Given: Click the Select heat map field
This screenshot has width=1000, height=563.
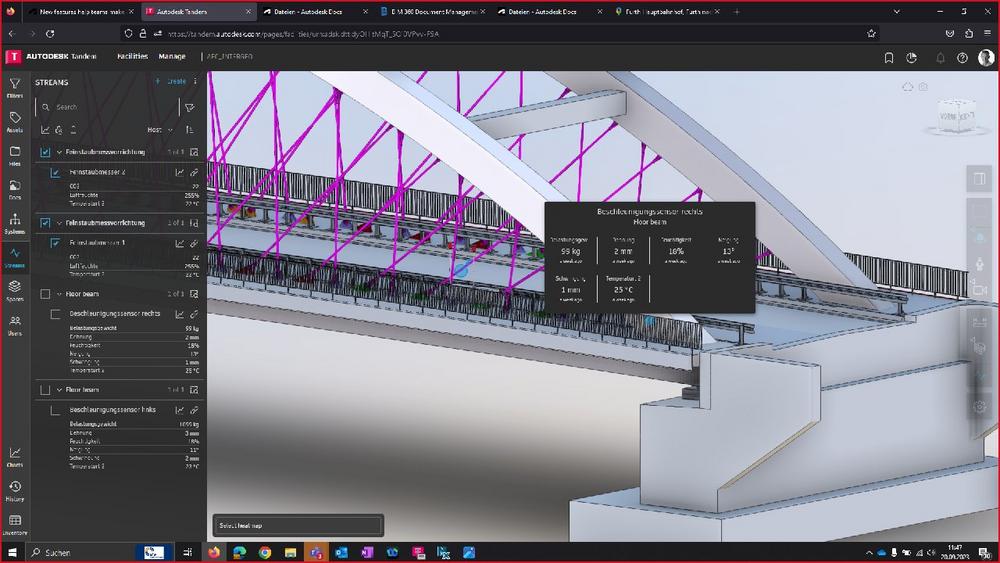Looking at the screenshot, I should pos(298,525).
